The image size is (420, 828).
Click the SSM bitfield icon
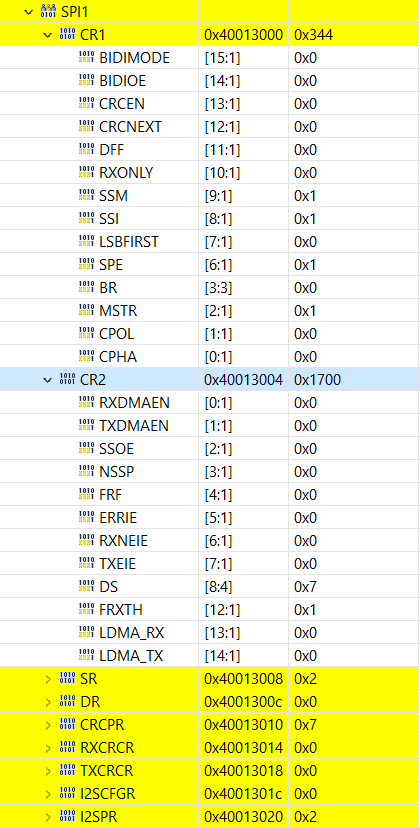[x=86, y=196]
